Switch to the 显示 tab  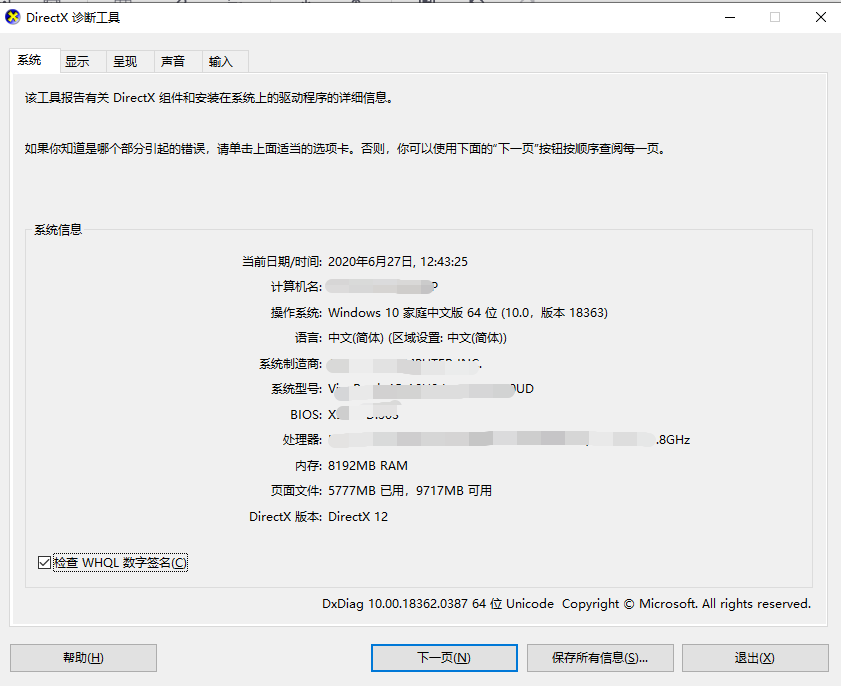(x=83, y=62)
